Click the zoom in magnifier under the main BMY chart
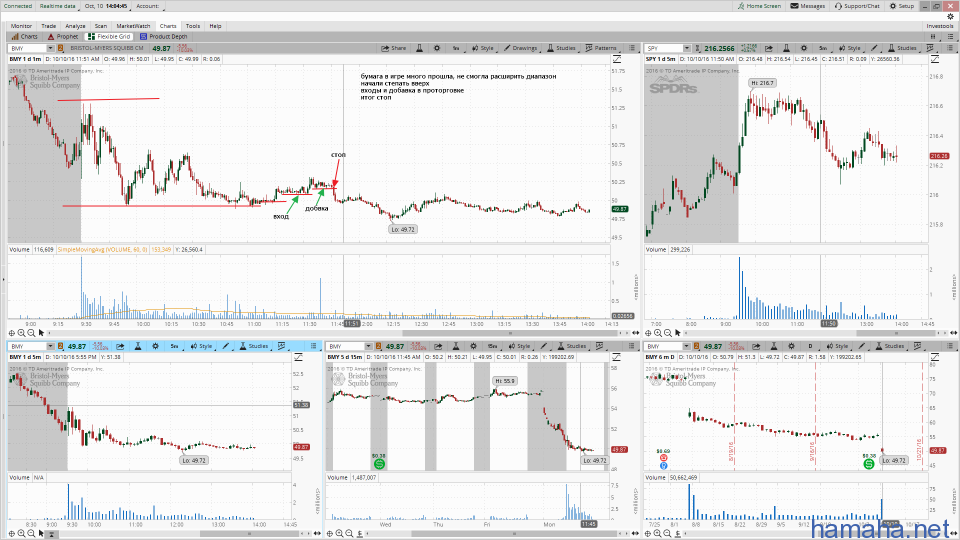Viewport: 960px width, 540px height. click(21, 333)
